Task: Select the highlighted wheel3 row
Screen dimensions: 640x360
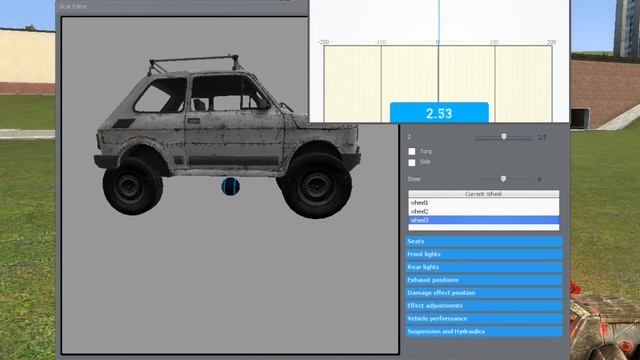Action: pyautogui.click(x=484, y=220)
